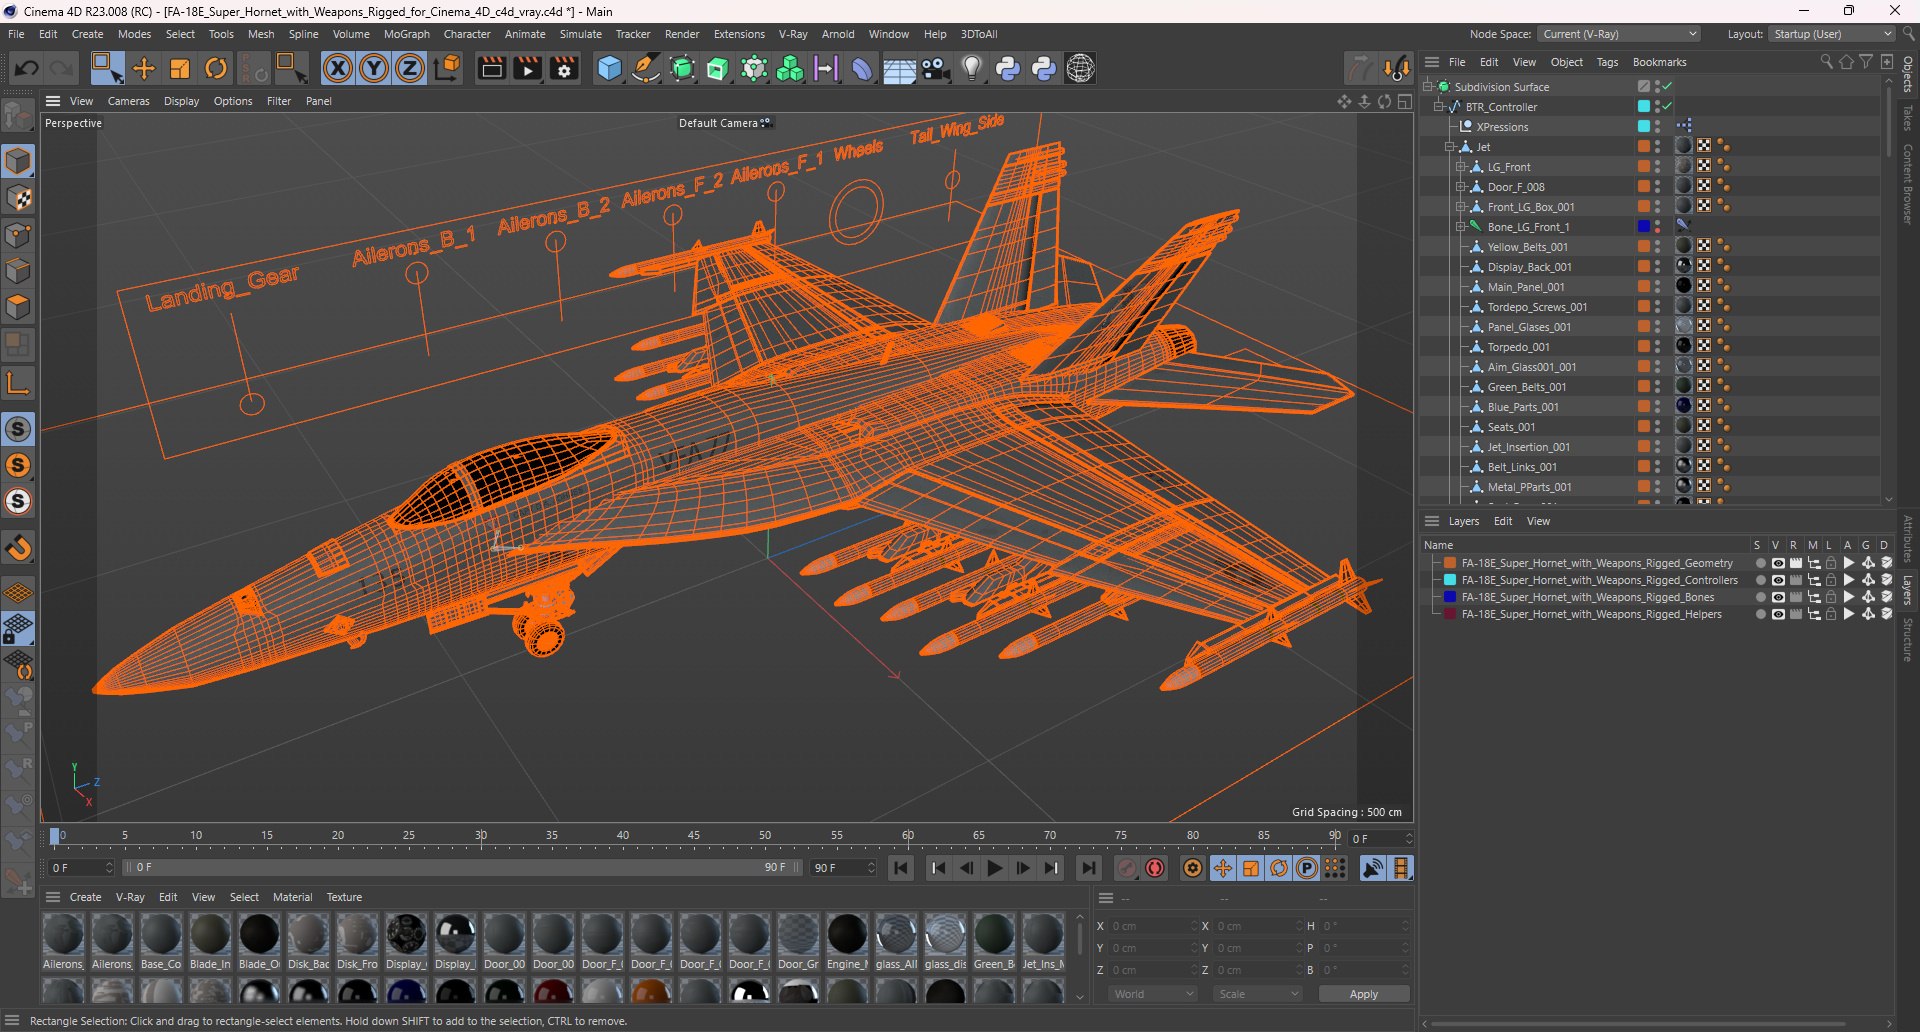The height and width of the screenshot is (1032, 1920).
Task: Select the Rotate tool
Action: (x=216, y=68)
